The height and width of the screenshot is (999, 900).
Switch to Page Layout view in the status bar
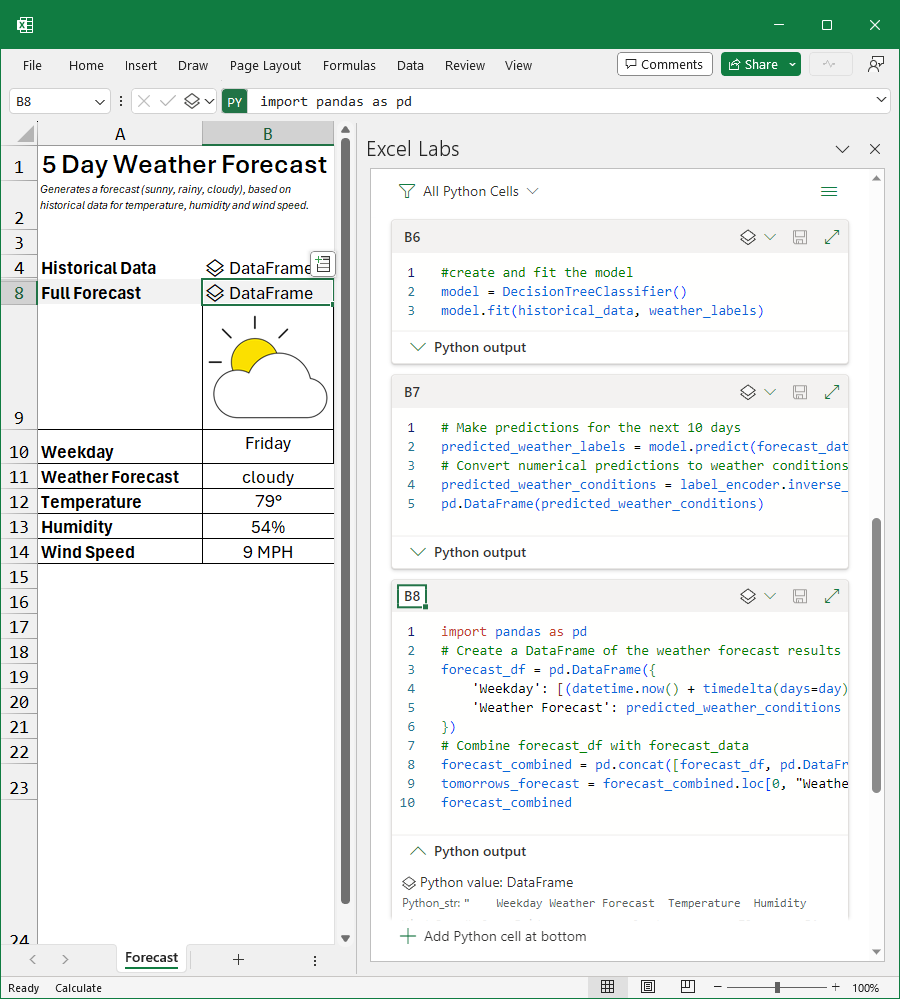click(x=648, y=986)
